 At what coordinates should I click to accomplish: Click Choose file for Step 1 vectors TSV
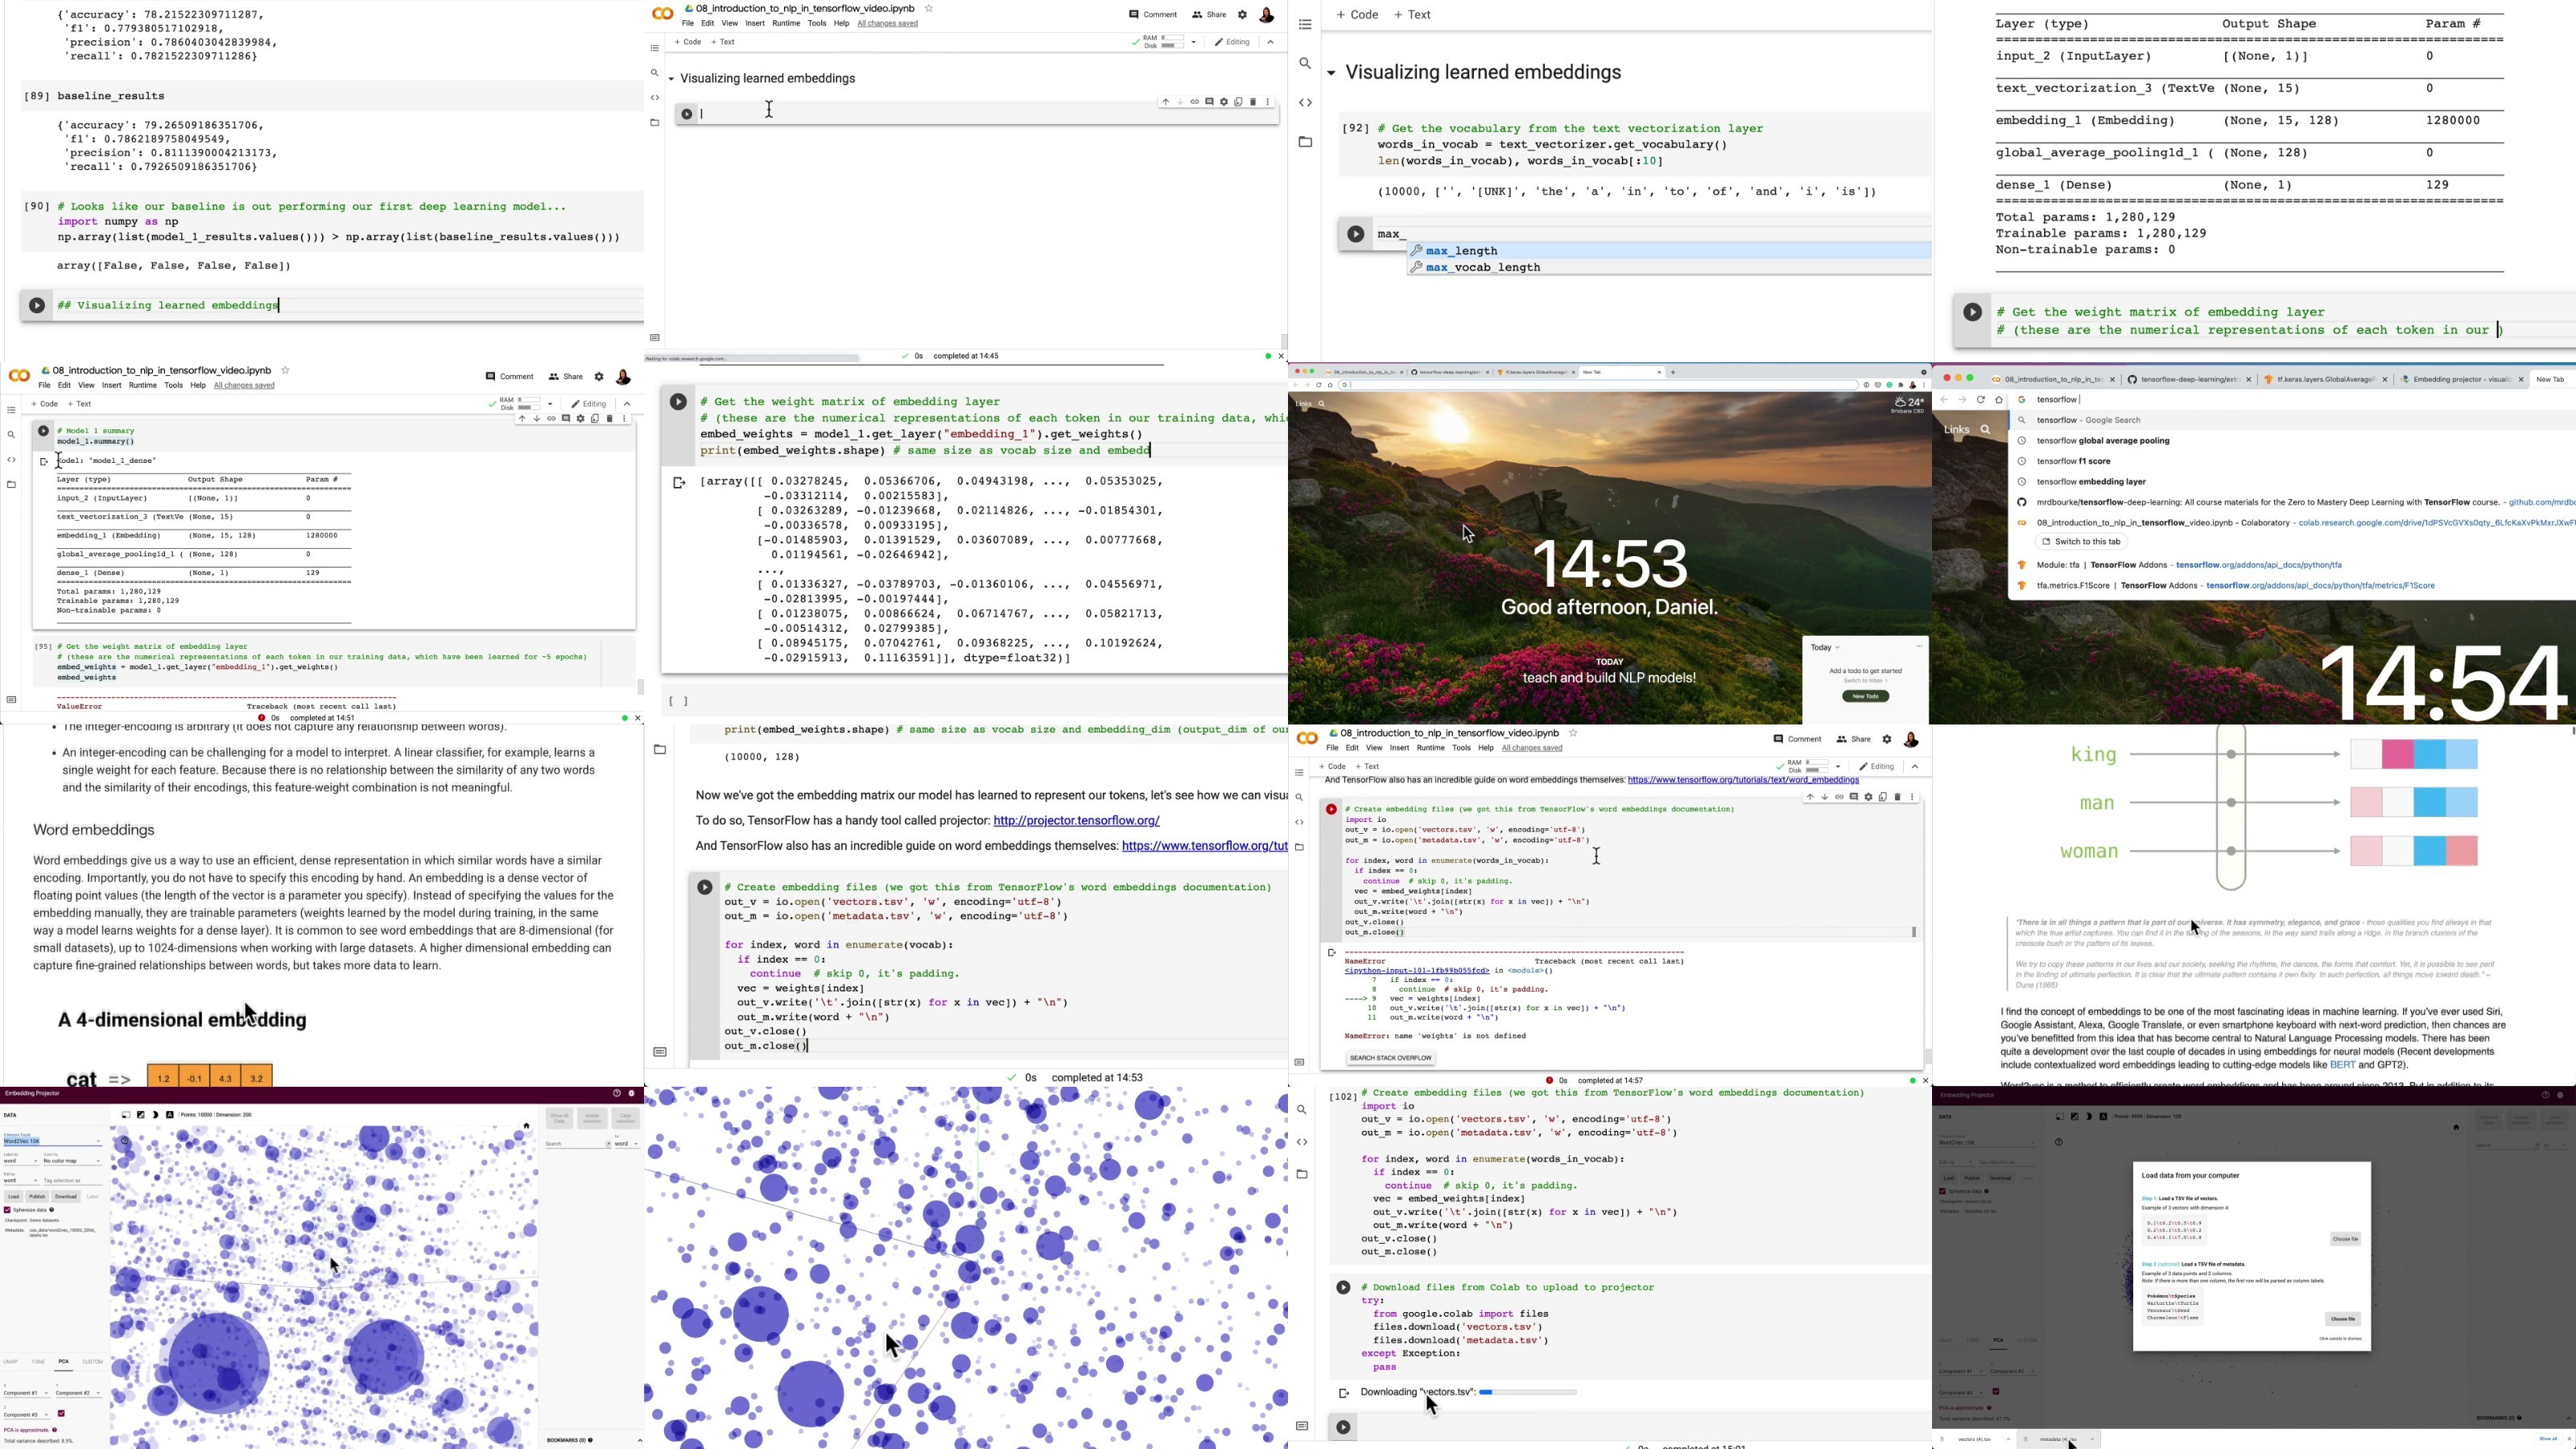tap(2346, 1239)
